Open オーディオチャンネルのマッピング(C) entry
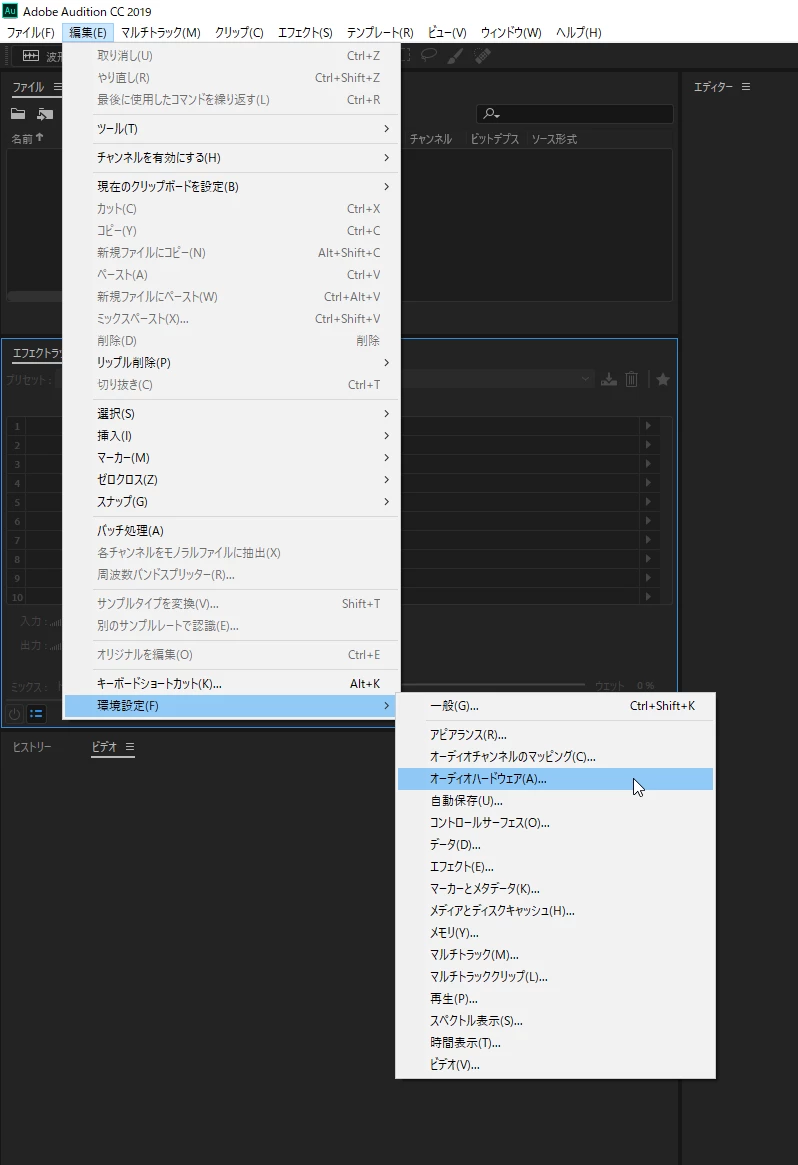This screenshot has height=1165, width=798. tap(555, 757)
